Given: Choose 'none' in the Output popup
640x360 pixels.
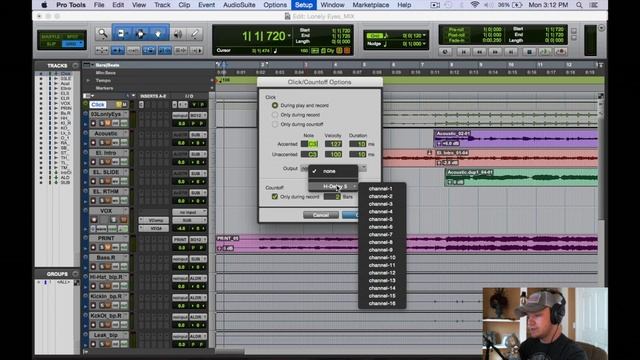Looking at the screenshot, I should 333,171.
